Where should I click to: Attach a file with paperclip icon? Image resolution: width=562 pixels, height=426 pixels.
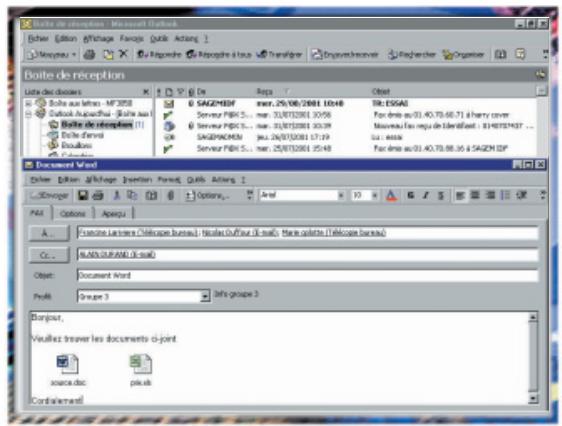coord(171,196)
